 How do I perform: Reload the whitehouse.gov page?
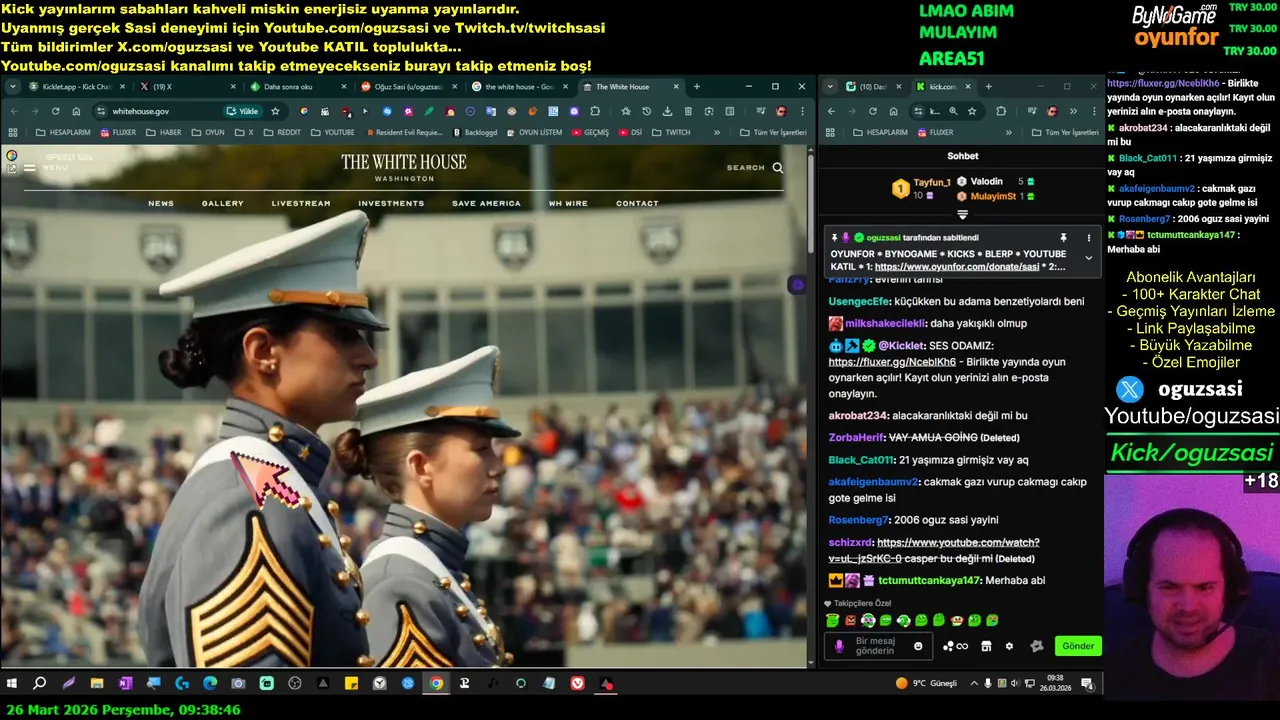click(x=55, y=111)
